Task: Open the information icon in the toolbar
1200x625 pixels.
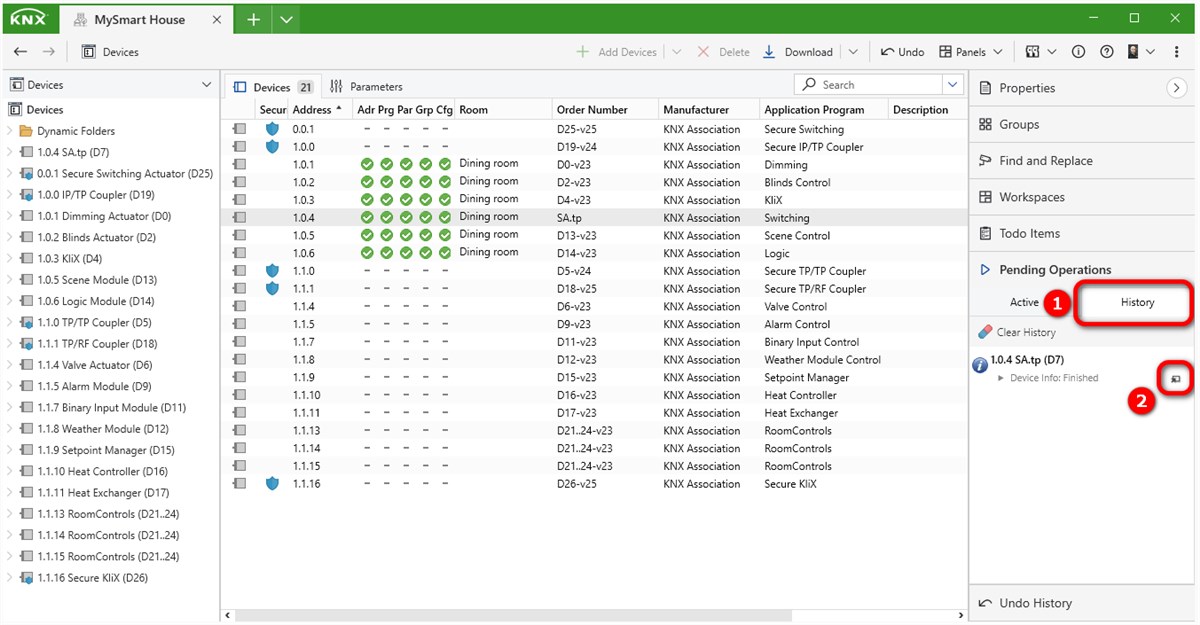Action: pos(1078,52)
